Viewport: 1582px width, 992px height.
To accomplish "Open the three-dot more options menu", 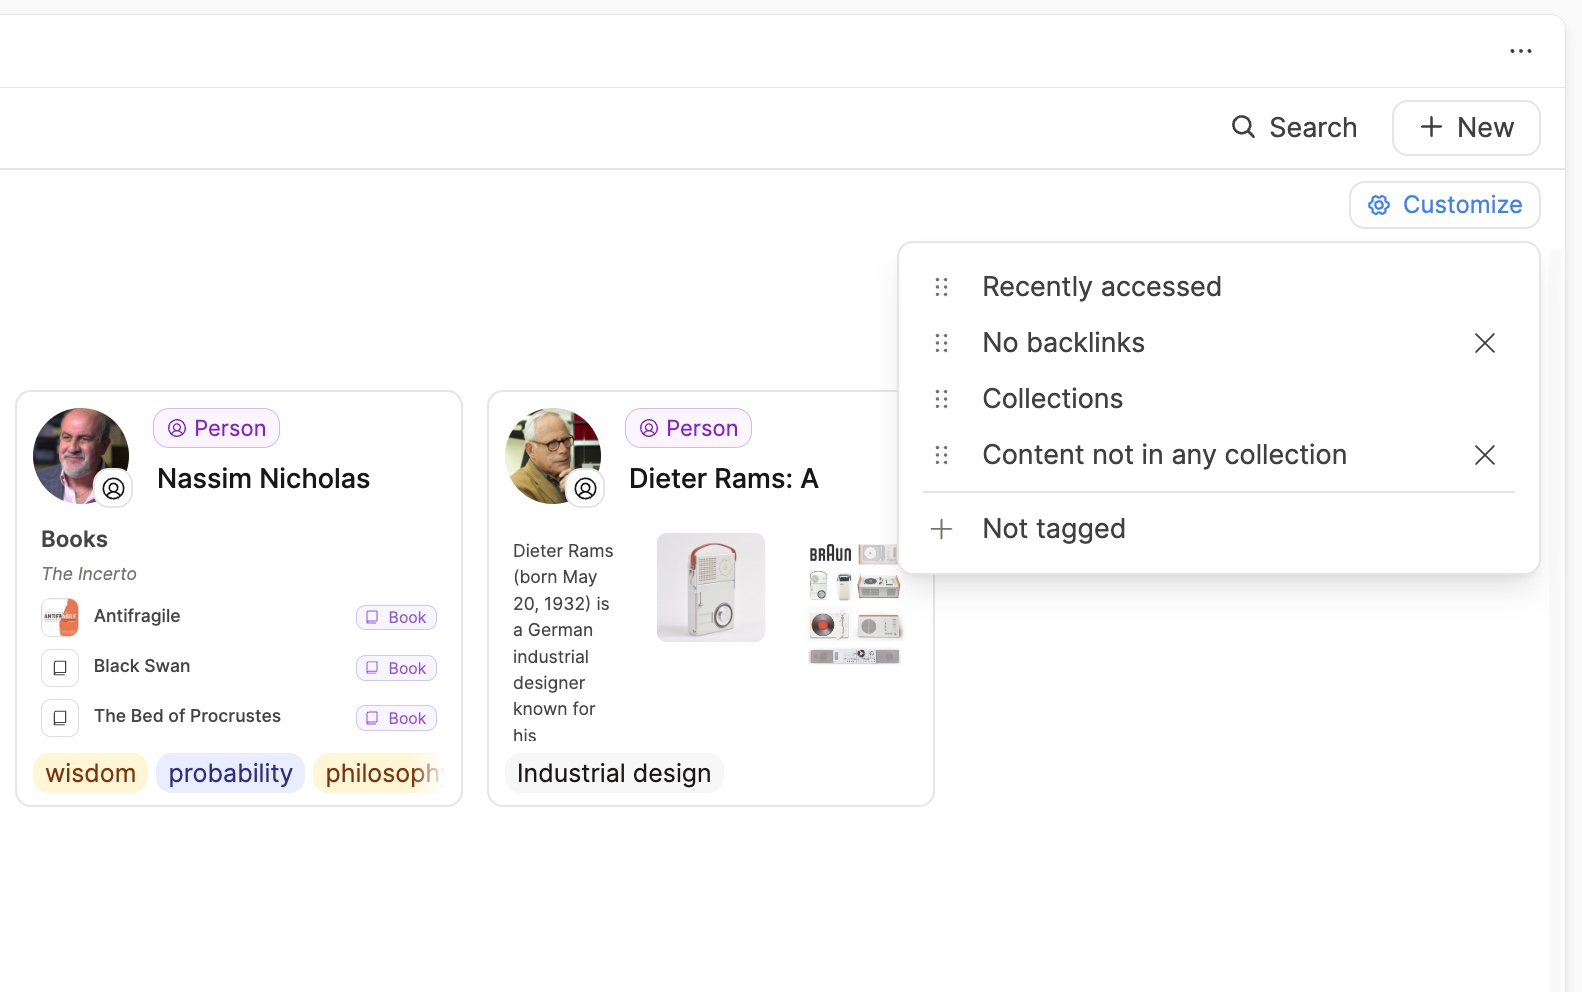I will [1520, 51].
